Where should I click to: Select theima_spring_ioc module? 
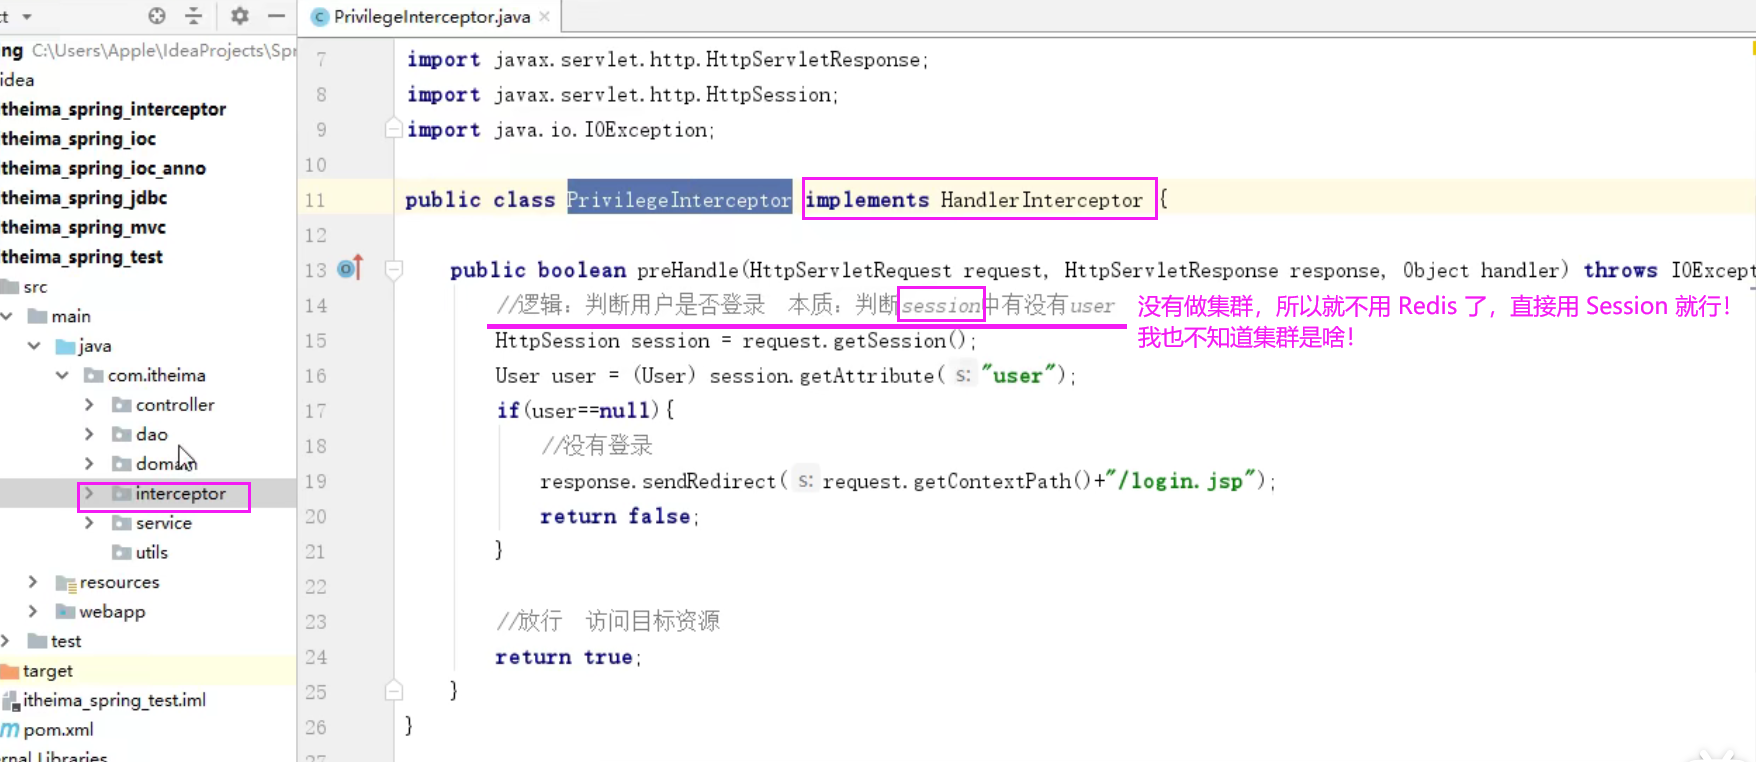pyautogui.click(x=78, y=139)
